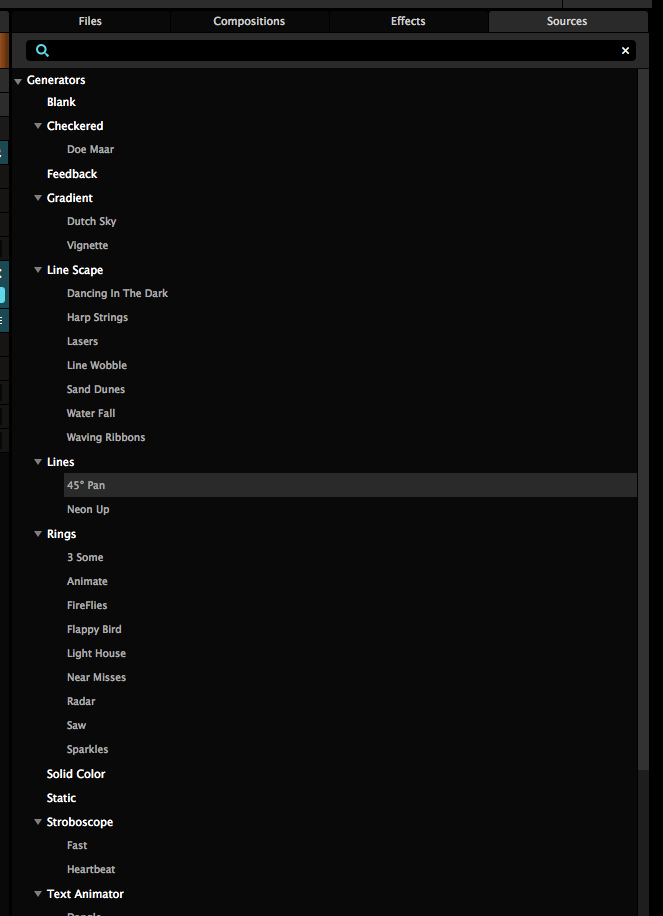Collapse the Rings group triangle
This screenshot has width=663, height=916.
pos(38,533)
